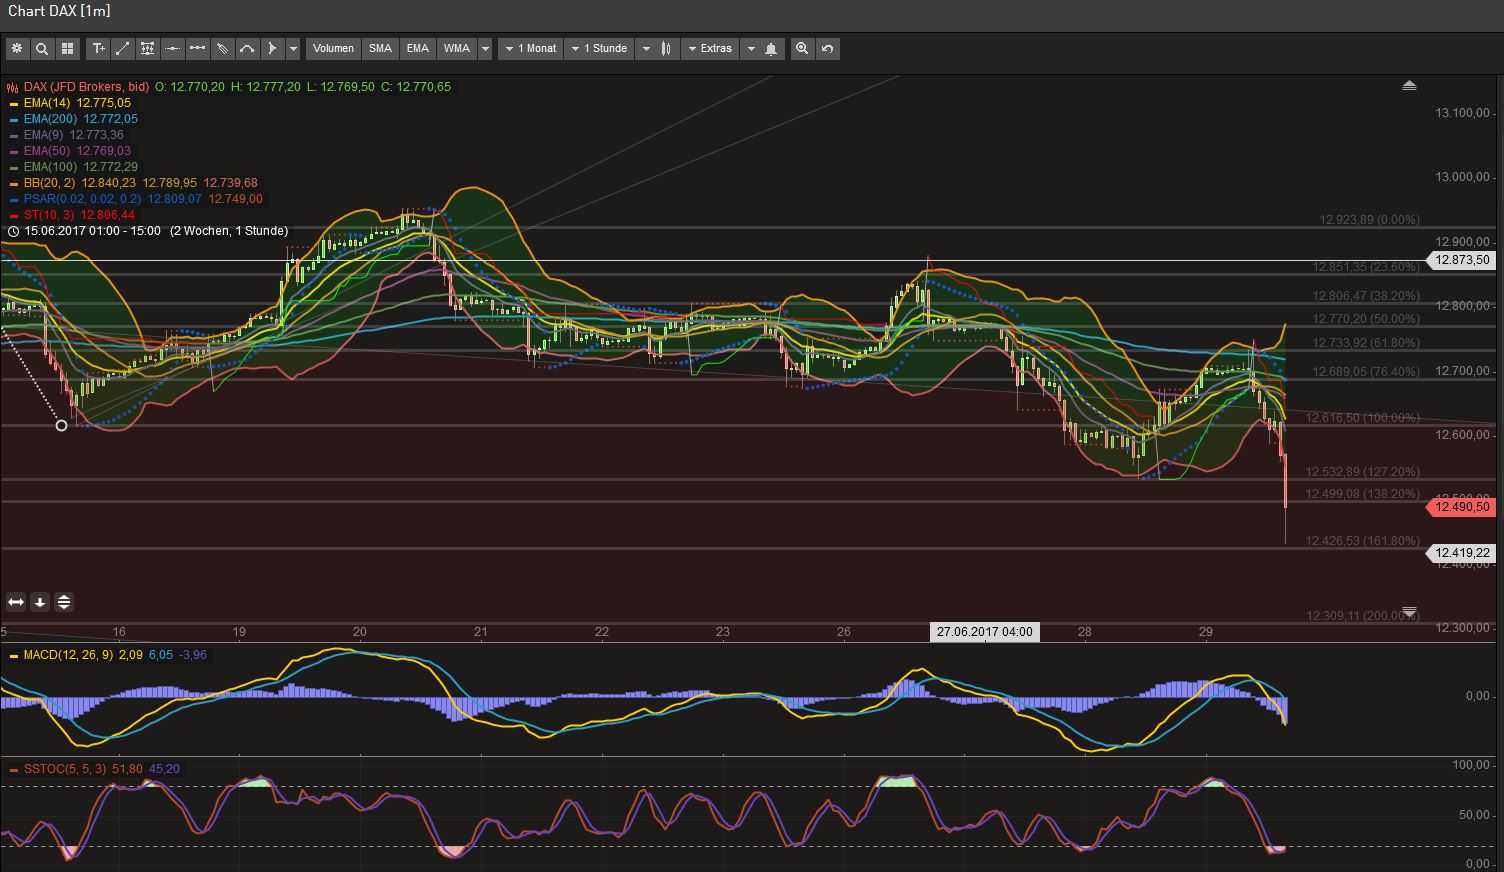1504x872 pixels.
Task: Click the 27.06.2017 04:00 timestamp marker
Action: pyautogui.click(x=983, y=631)
